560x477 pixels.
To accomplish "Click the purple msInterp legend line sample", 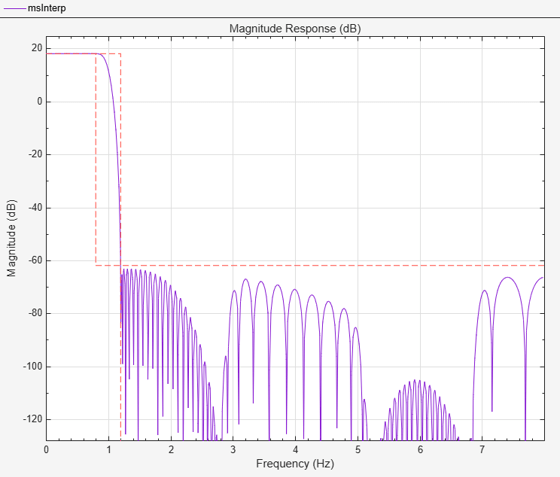I will [15, 8].
